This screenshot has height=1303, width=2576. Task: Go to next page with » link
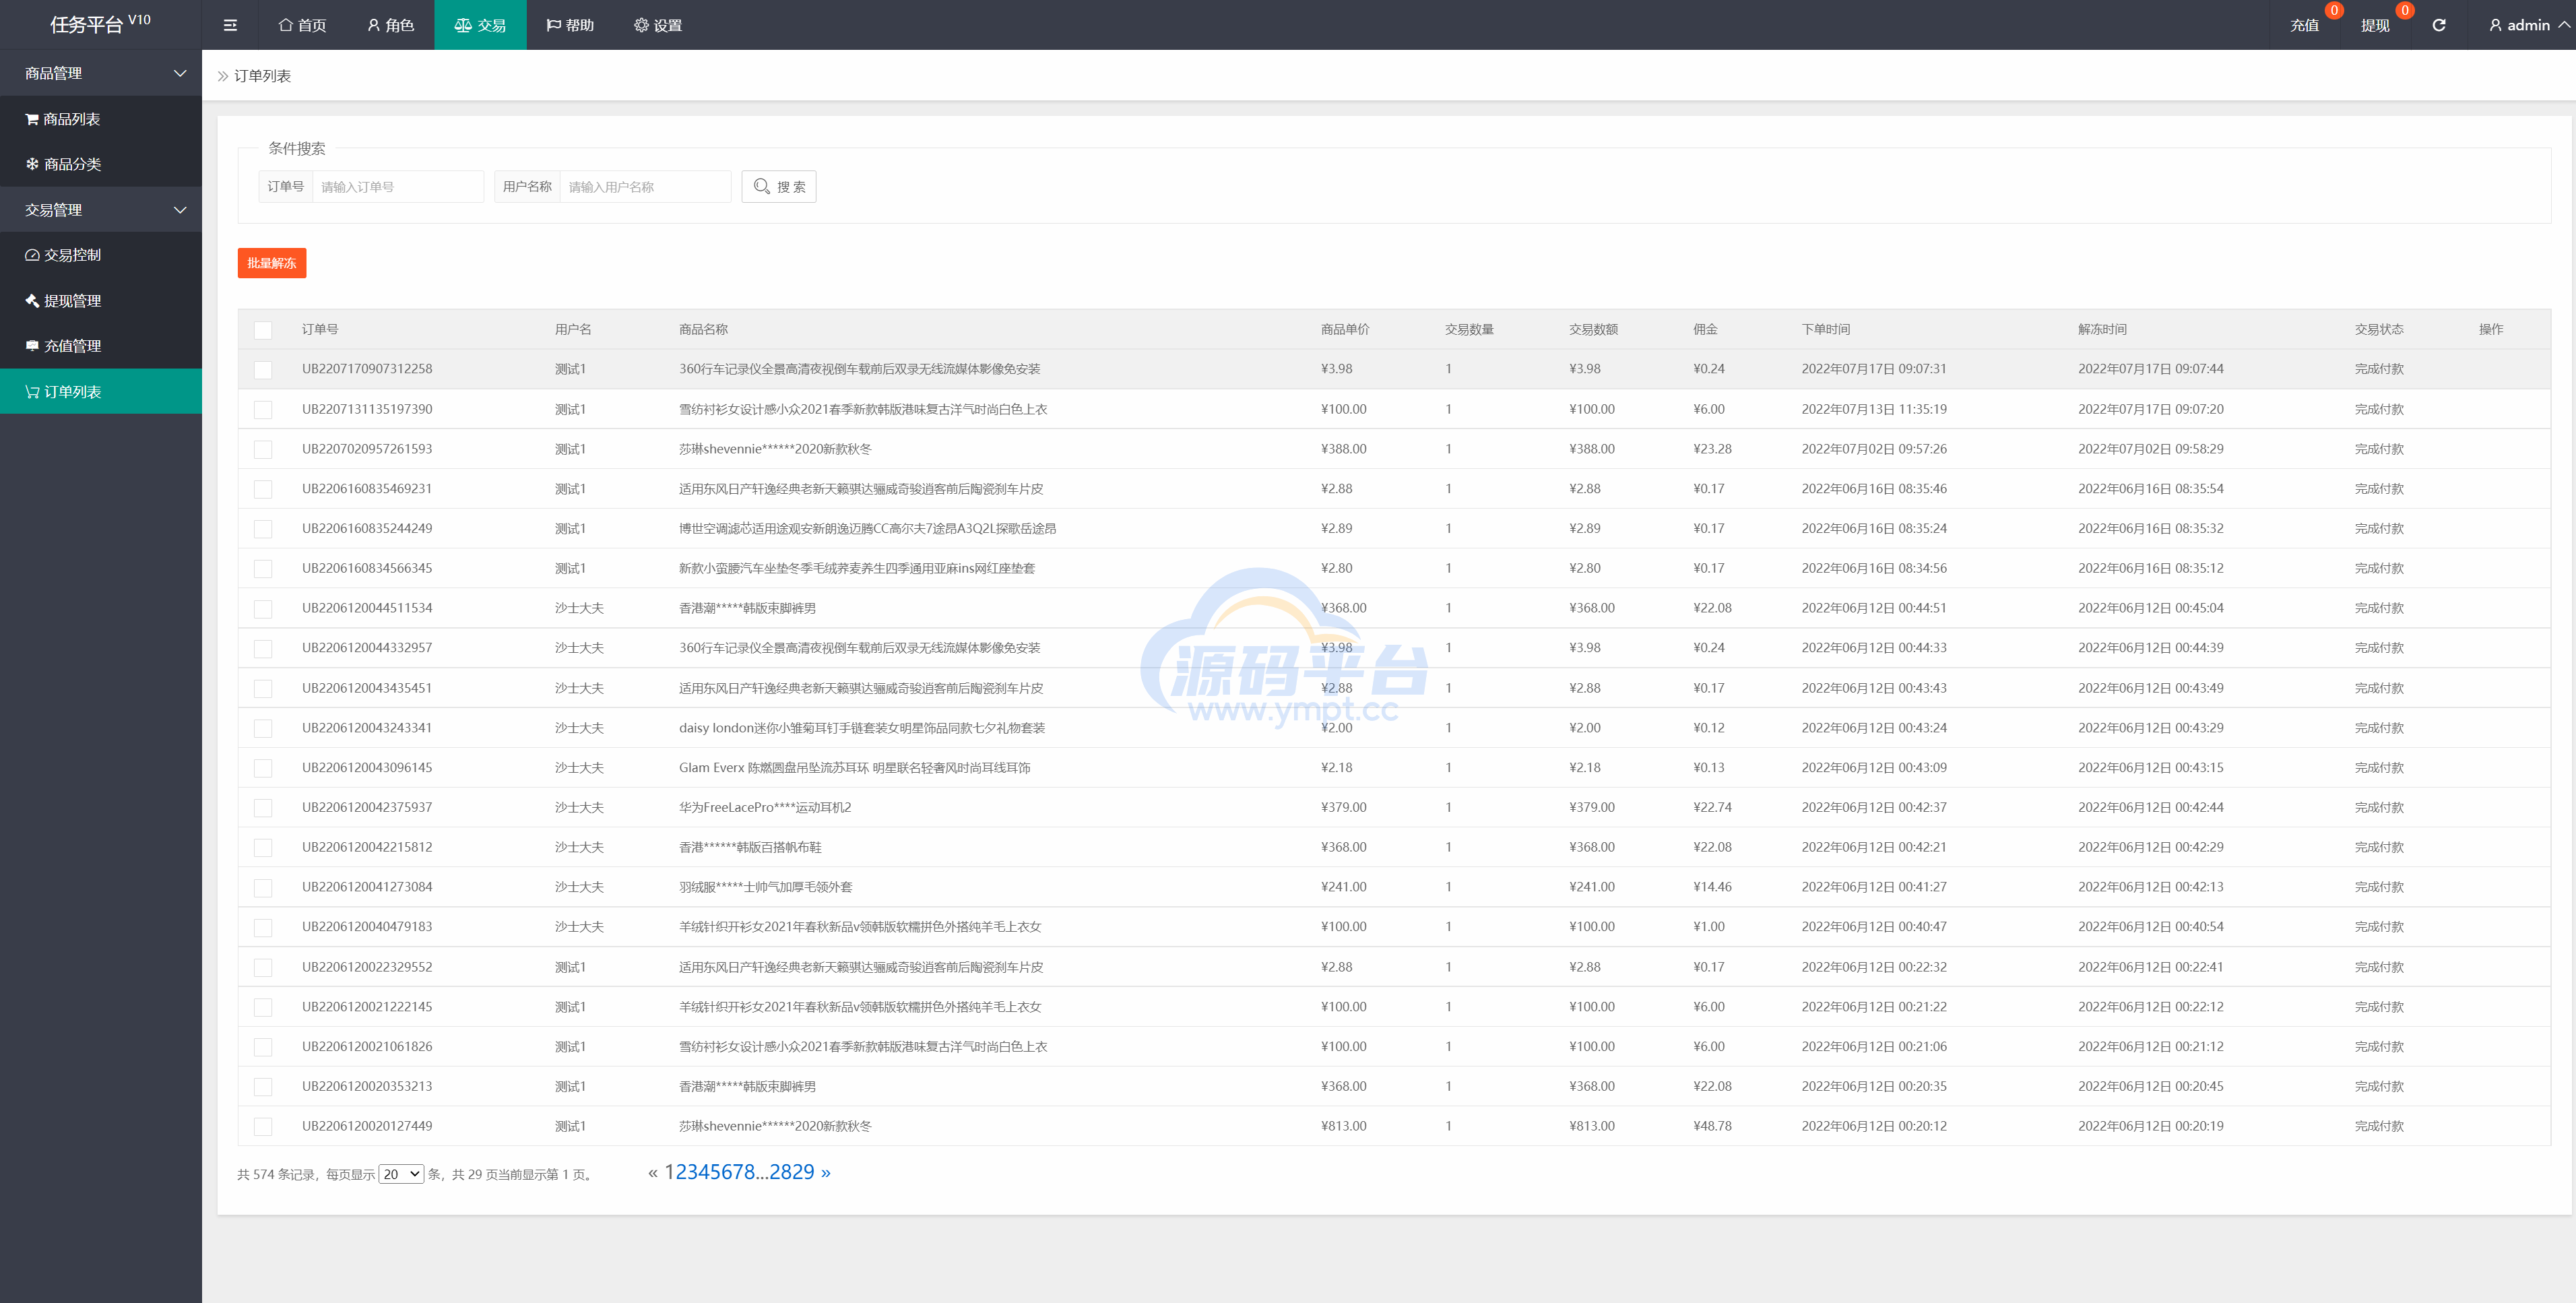(x=825, y=1172)
